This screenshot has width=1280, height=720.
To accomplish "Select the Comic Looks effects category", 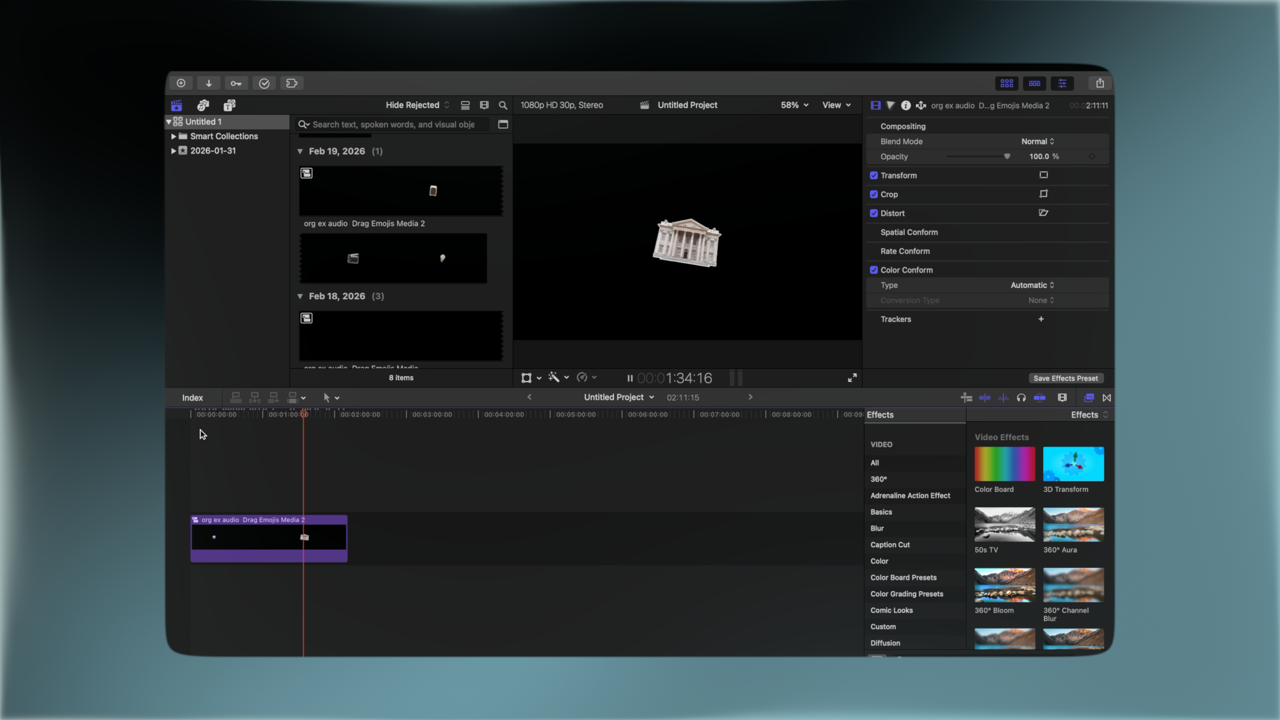I will pyautogui.click(x=891, y=610).
